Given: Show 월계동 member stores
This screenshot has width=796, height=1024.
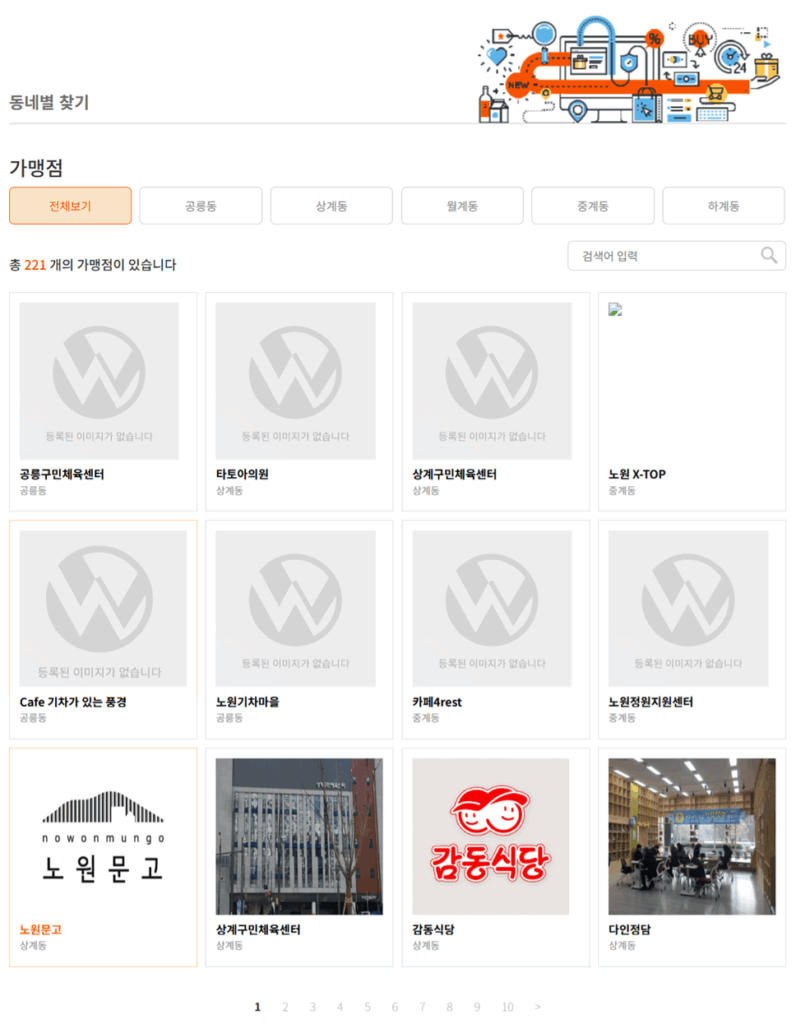Looking at the screenshot, I should point(462,206).
